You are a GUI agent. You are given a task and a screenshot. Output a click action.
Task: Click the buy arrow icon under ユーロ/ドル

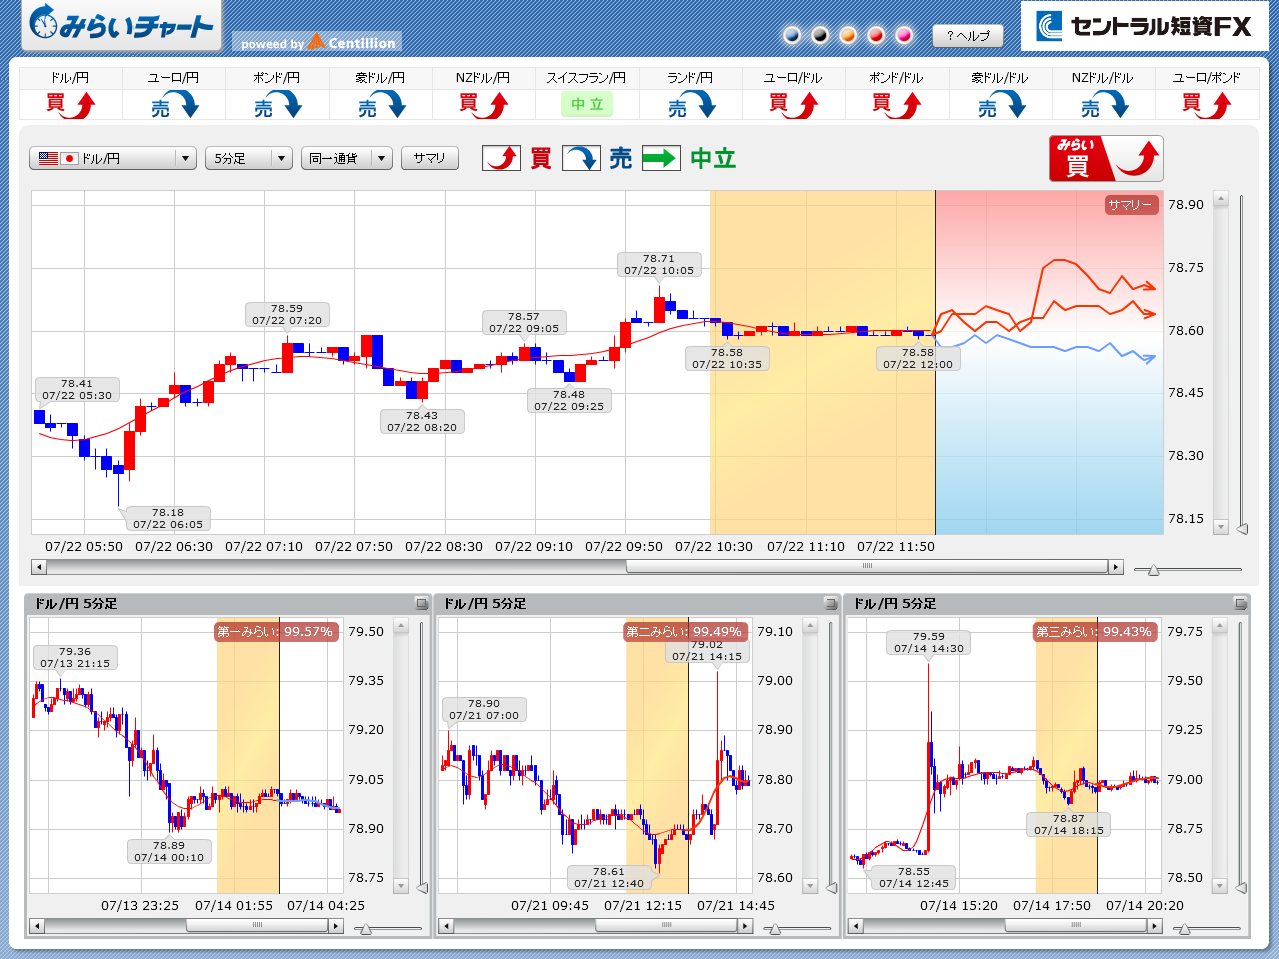click(794, 104)
